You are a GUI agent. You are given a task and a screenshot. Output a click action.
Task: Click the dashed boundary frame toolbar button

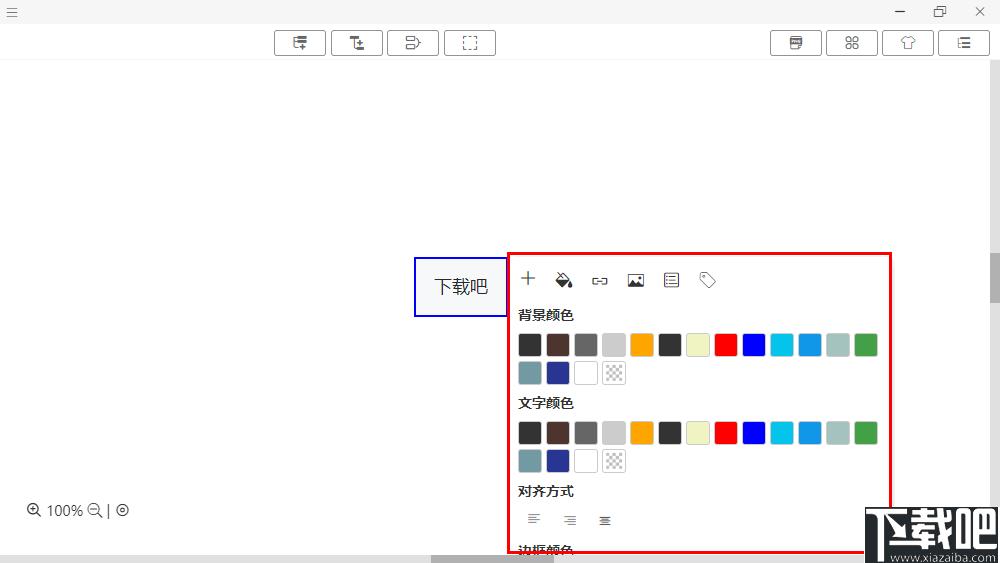469,43
